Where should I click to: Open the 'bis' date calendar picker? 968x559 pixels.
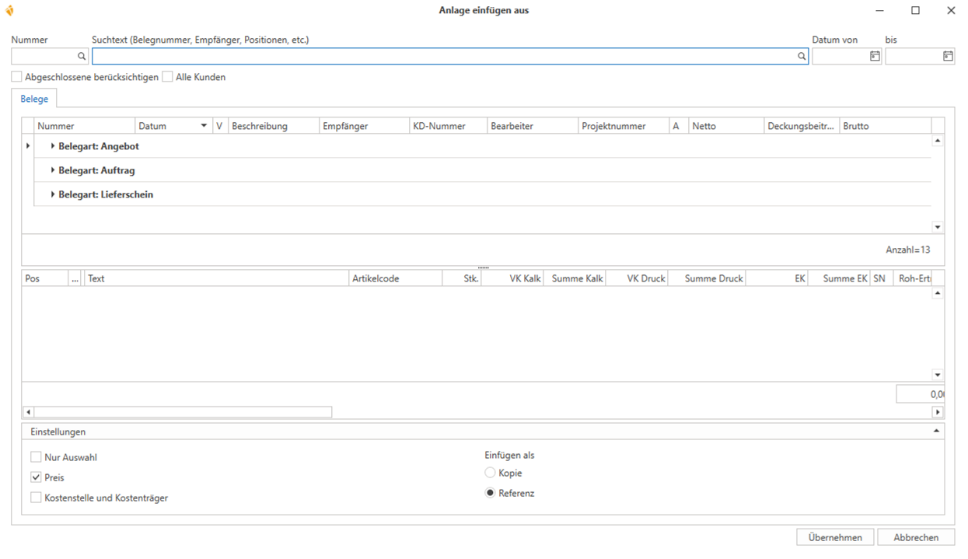pyautogui.click(x=948, y=57)
